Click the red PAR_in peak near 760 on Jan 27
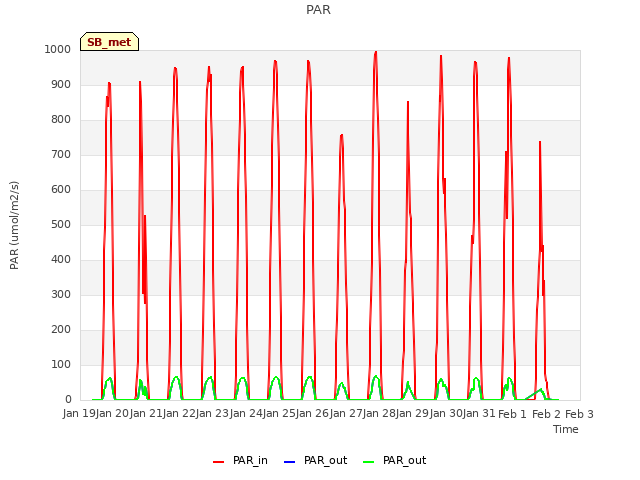This screenshot has height=480, width=640. point(342,136)
